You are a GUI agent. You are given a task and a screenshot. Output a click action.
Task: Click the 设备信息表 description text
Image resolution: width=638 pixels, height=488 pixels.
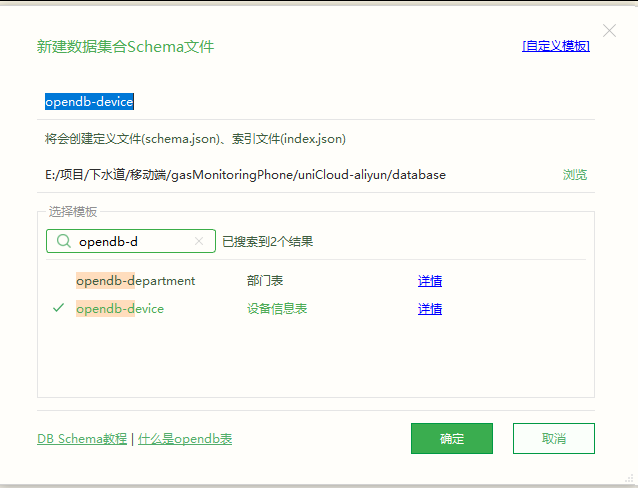277,309
